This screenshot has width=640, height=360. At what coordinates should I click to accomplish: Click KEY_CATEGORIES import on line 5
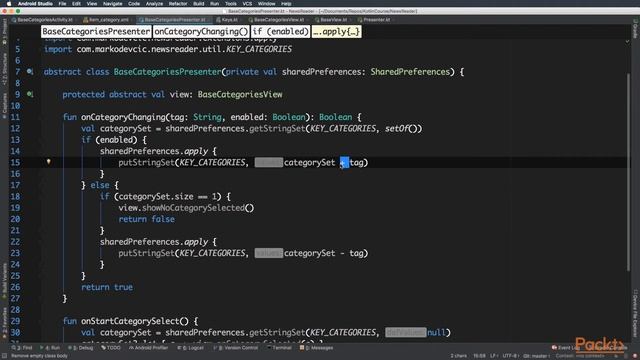[x=259, y=49]
